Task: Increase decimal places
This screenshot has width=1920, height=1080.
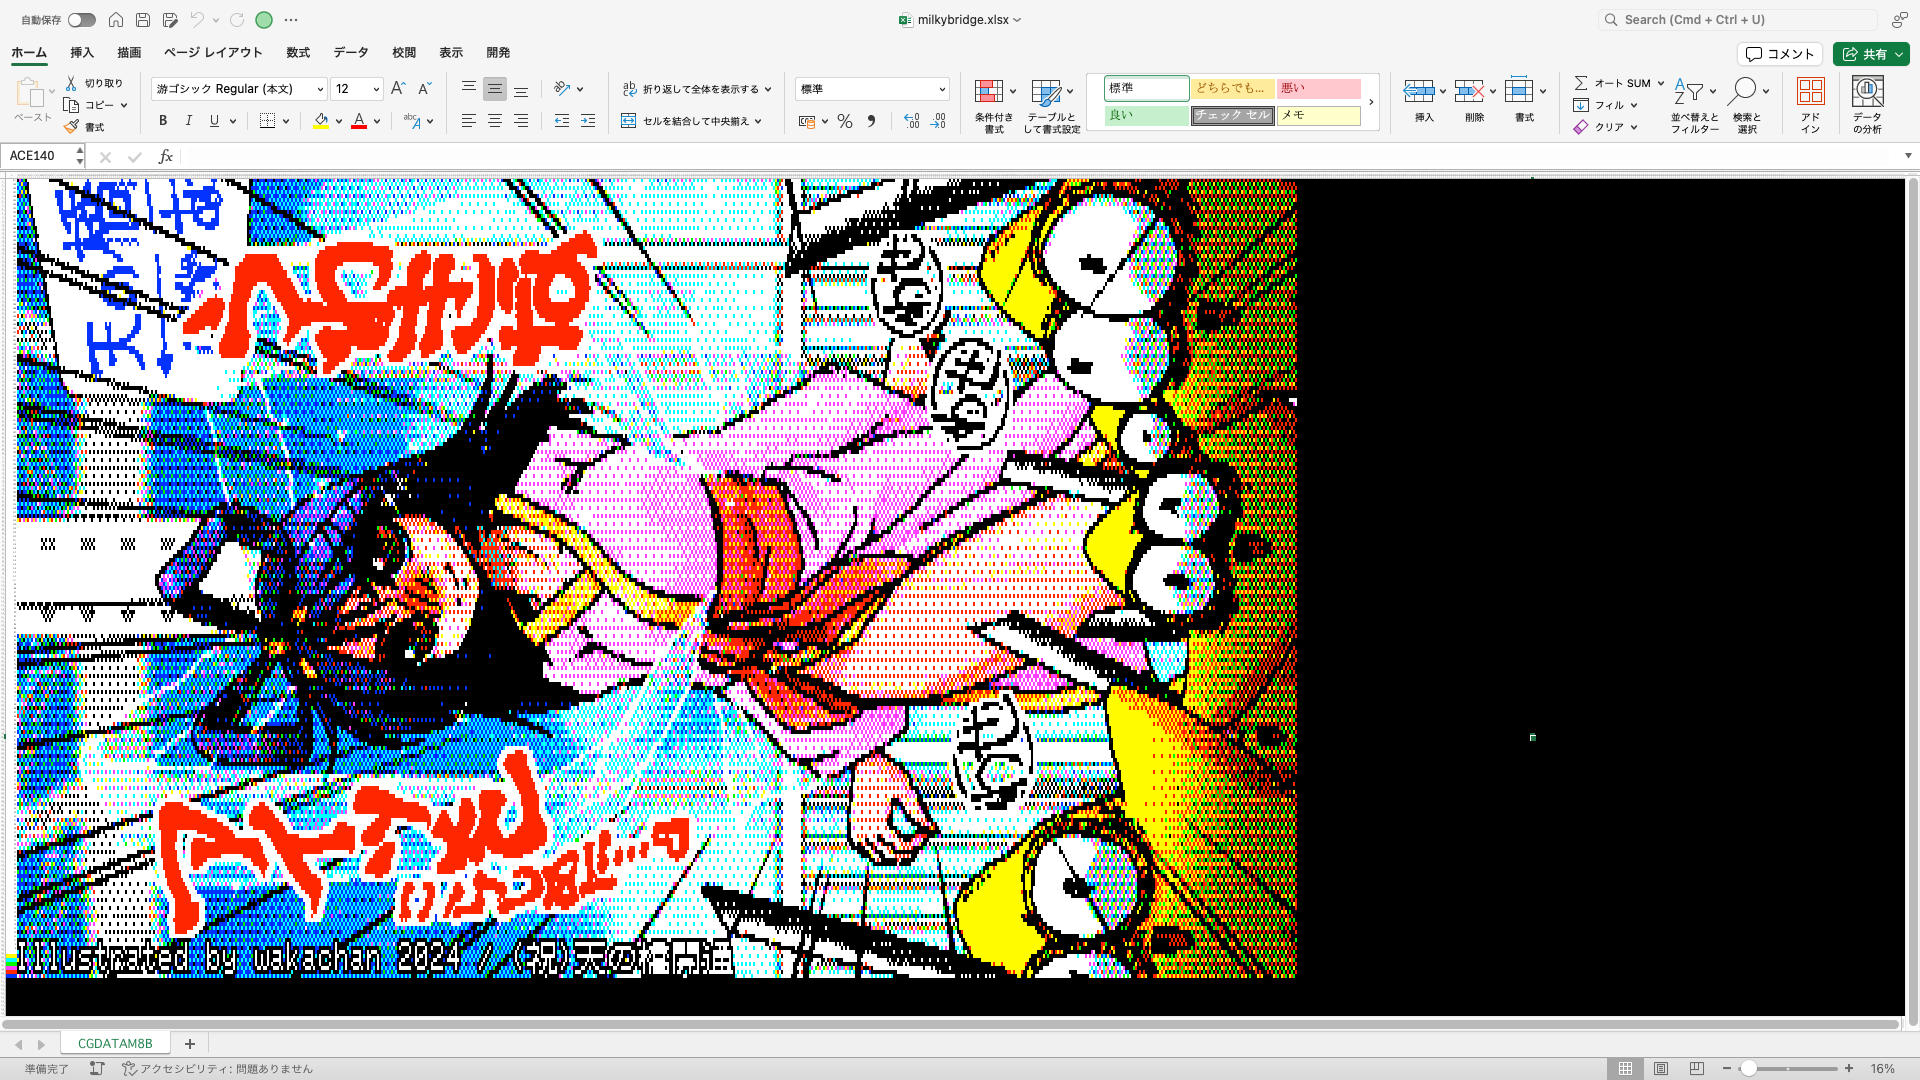Action: click(911, 121)
